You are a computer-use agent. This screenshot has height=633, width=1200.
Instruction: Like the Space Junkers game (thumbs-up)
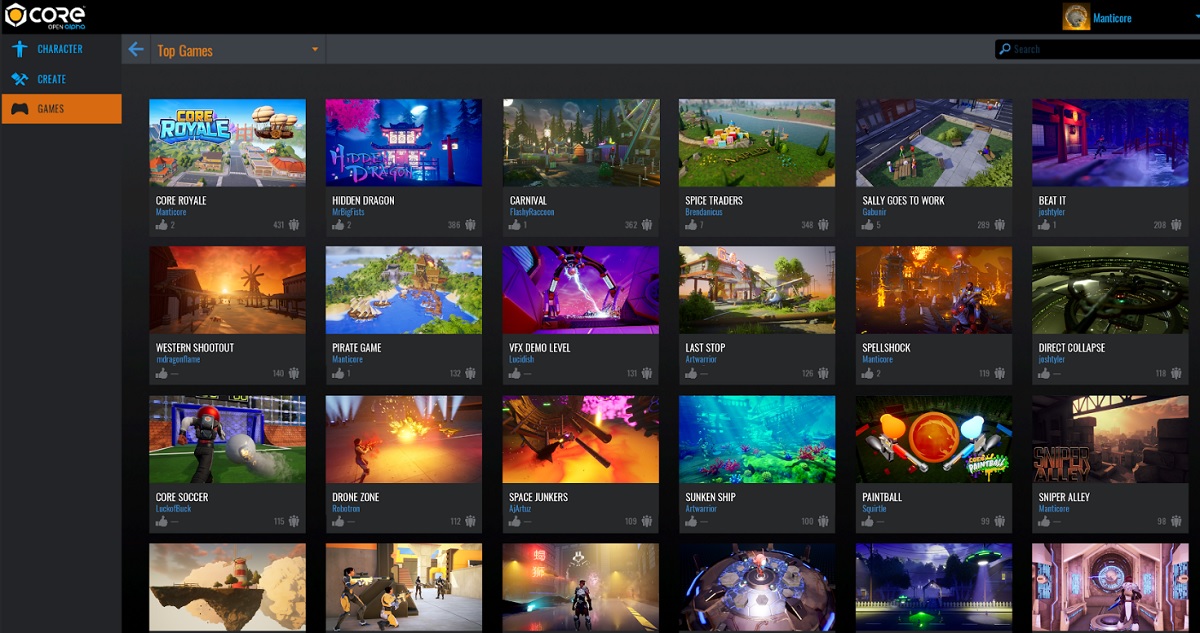click(515, 521)
